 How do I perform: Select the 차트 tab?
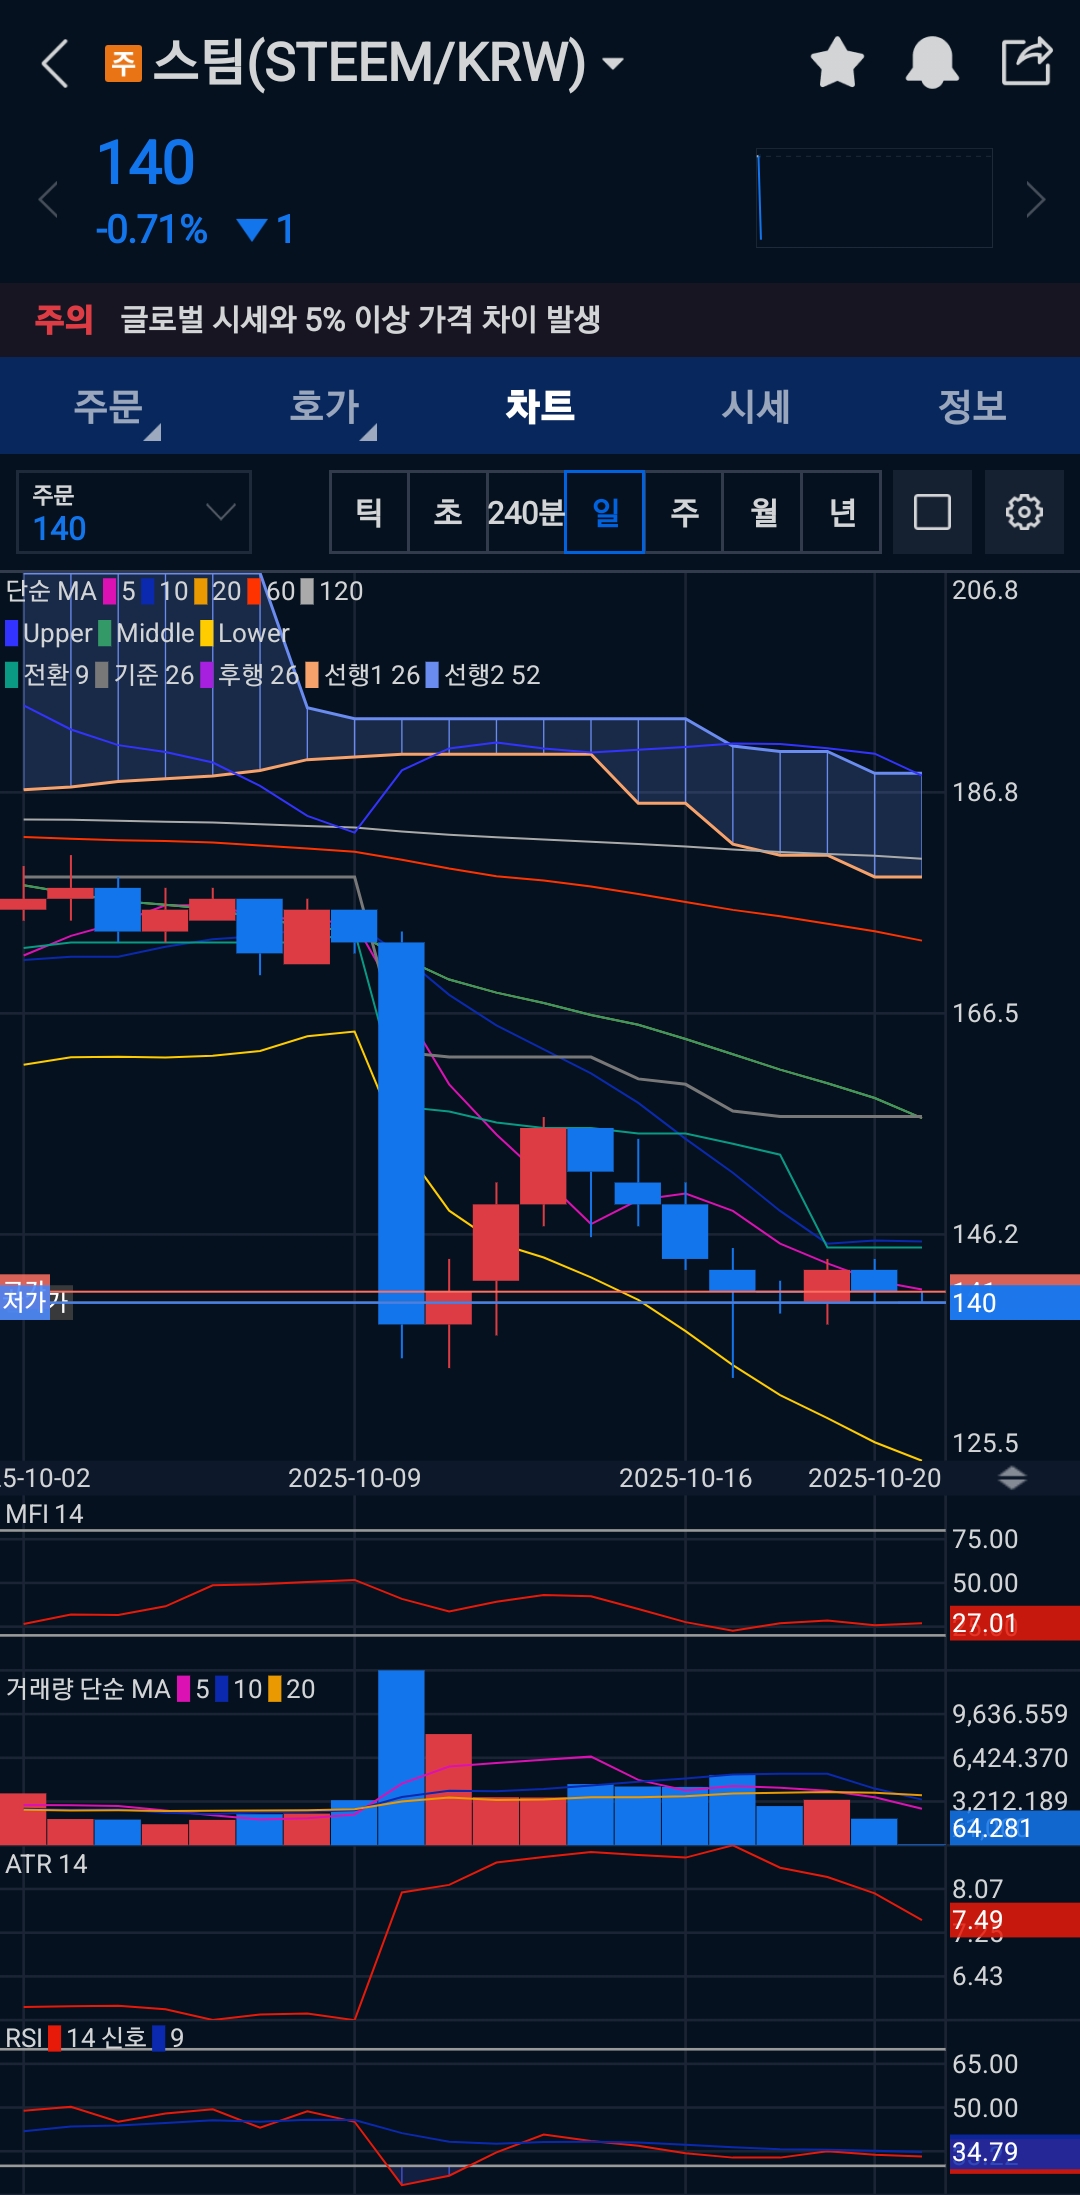point(540,406)
